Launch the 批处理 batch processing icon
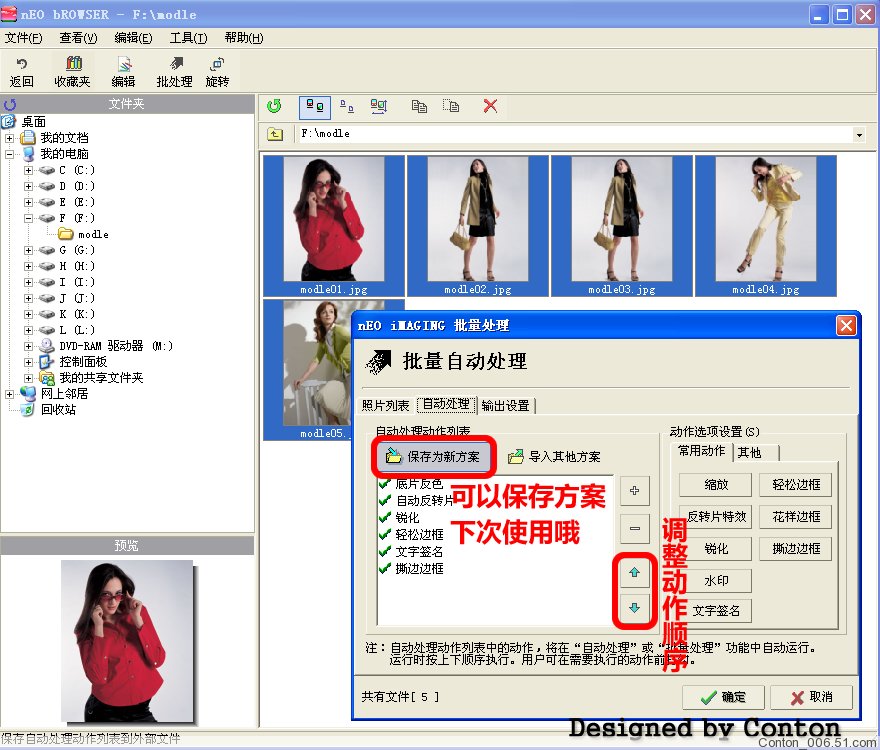This screenshot has width=880, height=750. (x=175, y=72)
